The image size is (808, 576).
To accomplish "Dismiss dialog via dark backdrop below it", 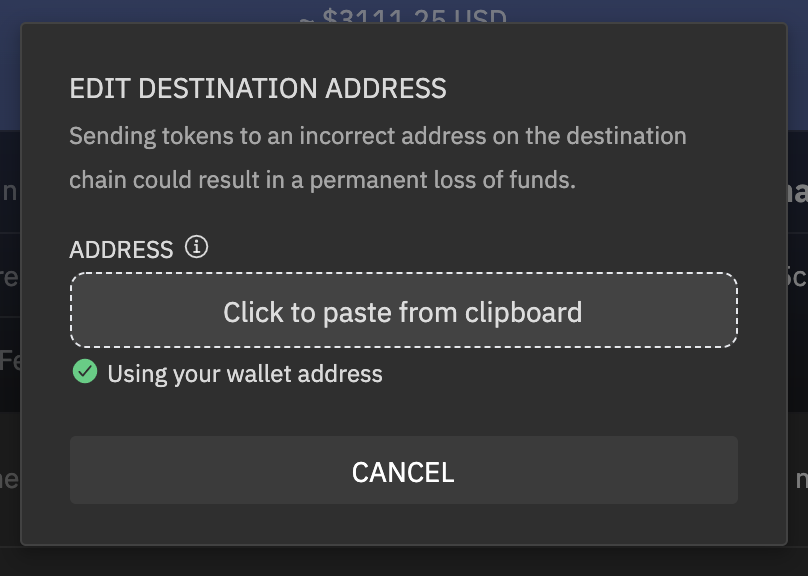I will pos(404,561).
